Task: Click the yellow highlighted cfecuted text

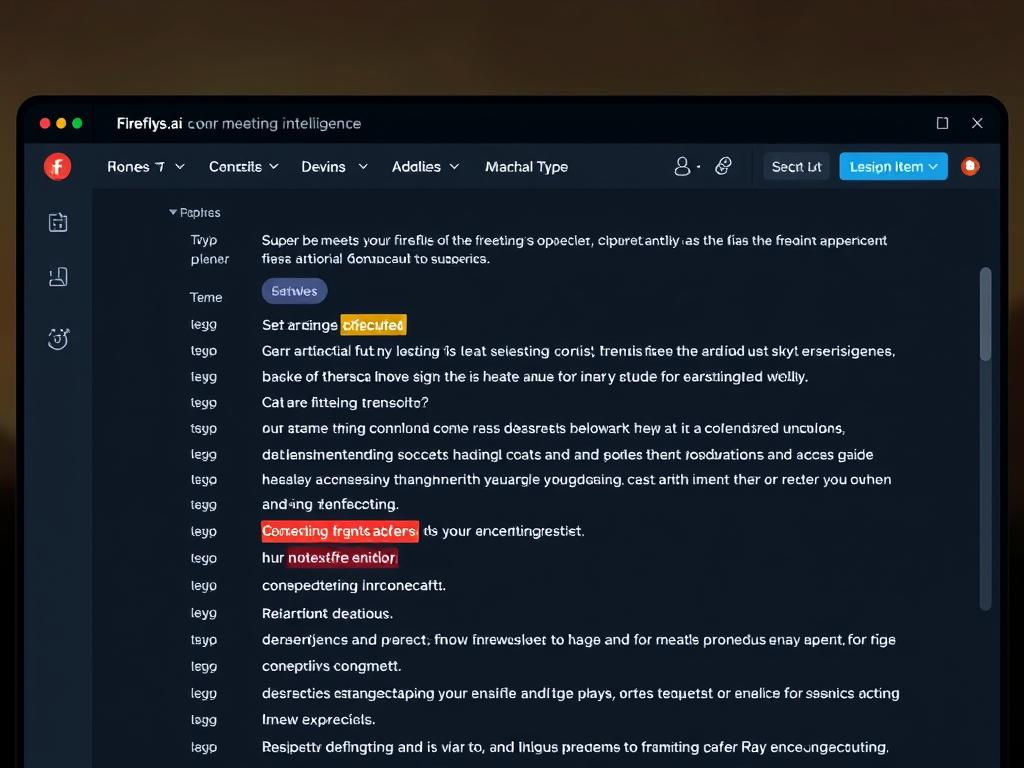Action: (373, 325)
